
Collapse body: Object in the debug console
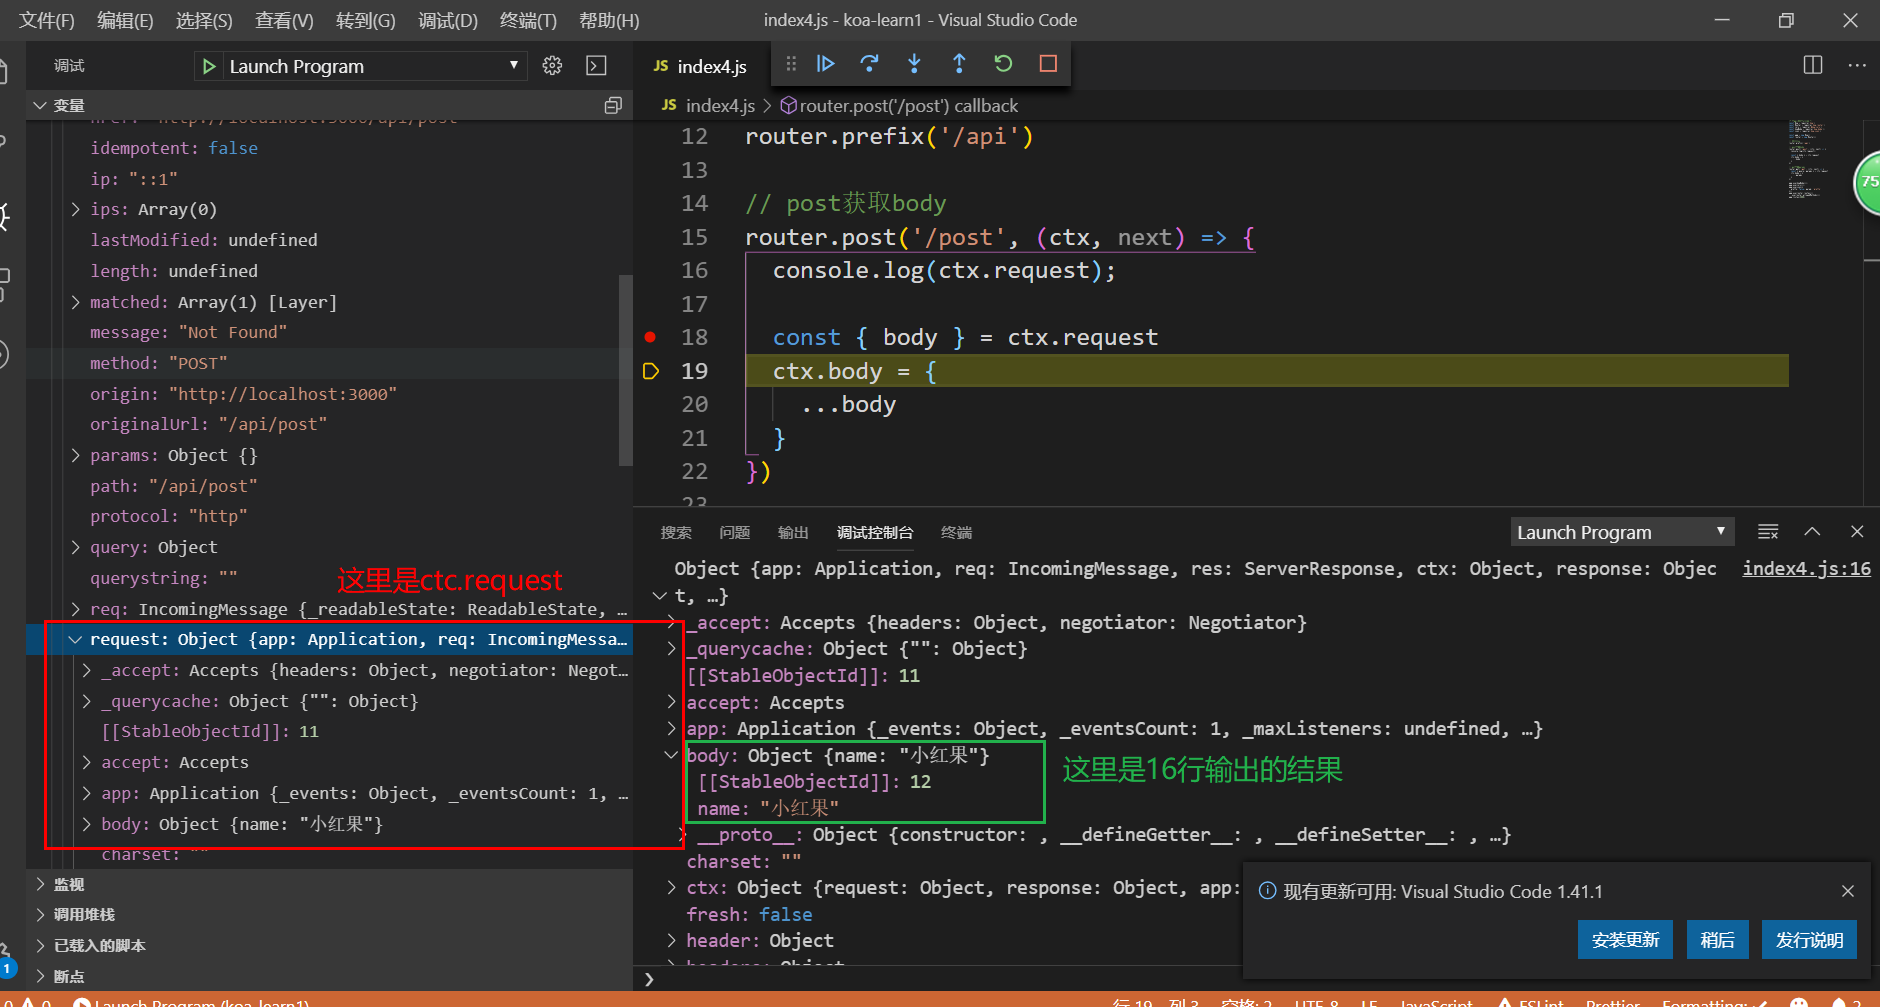point(671,755)
